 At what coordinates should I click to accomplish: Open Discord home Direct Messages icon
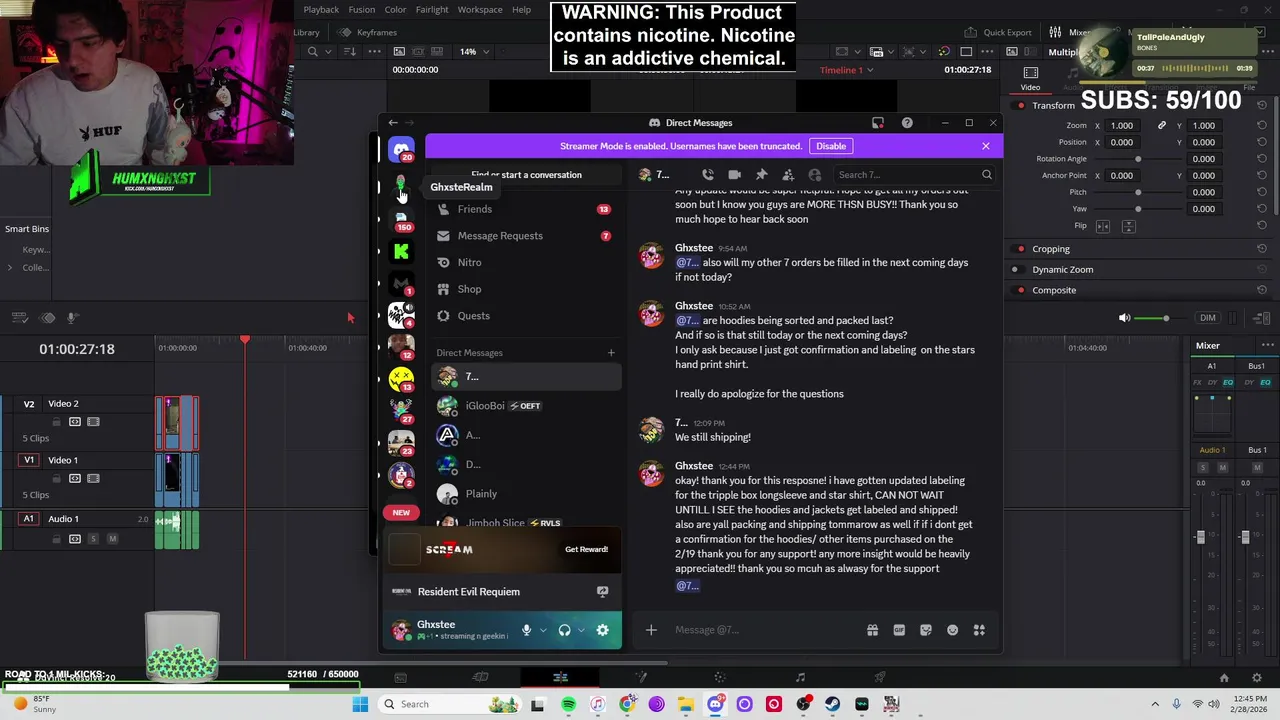tap(401, 149)
